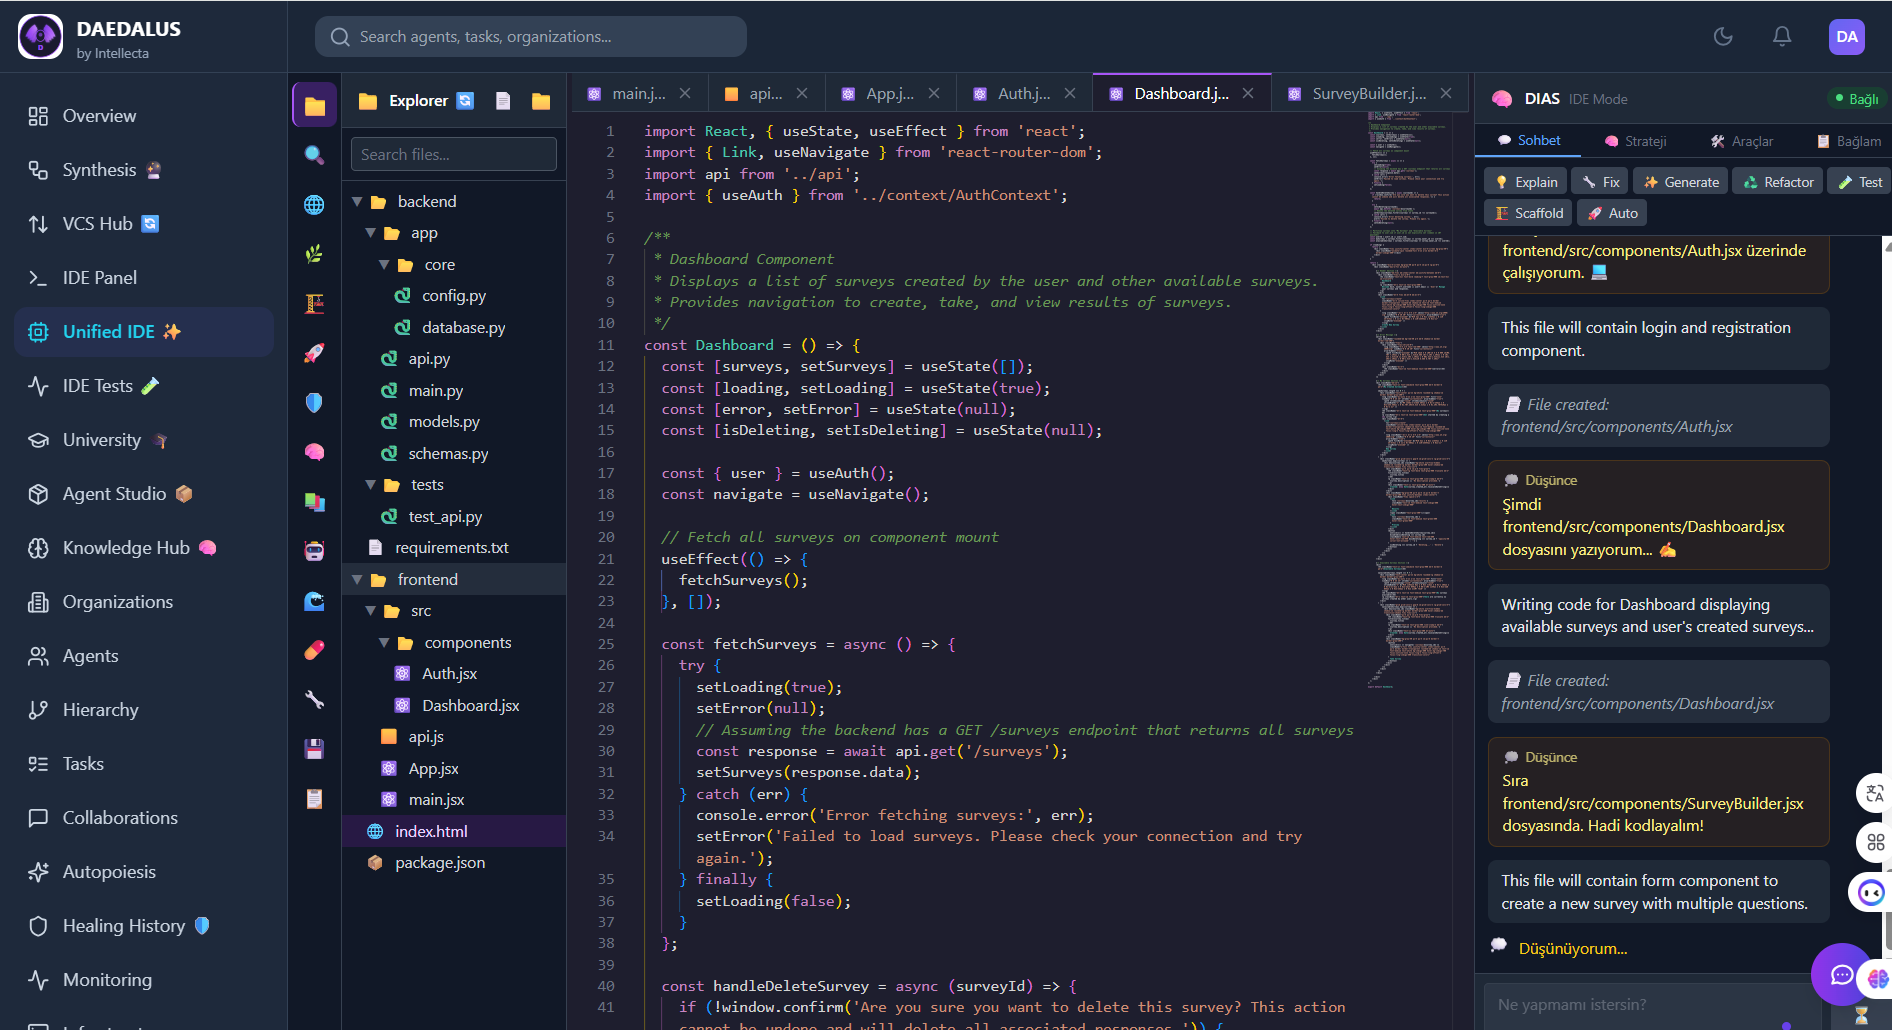Click the Refactor button

1778,182
